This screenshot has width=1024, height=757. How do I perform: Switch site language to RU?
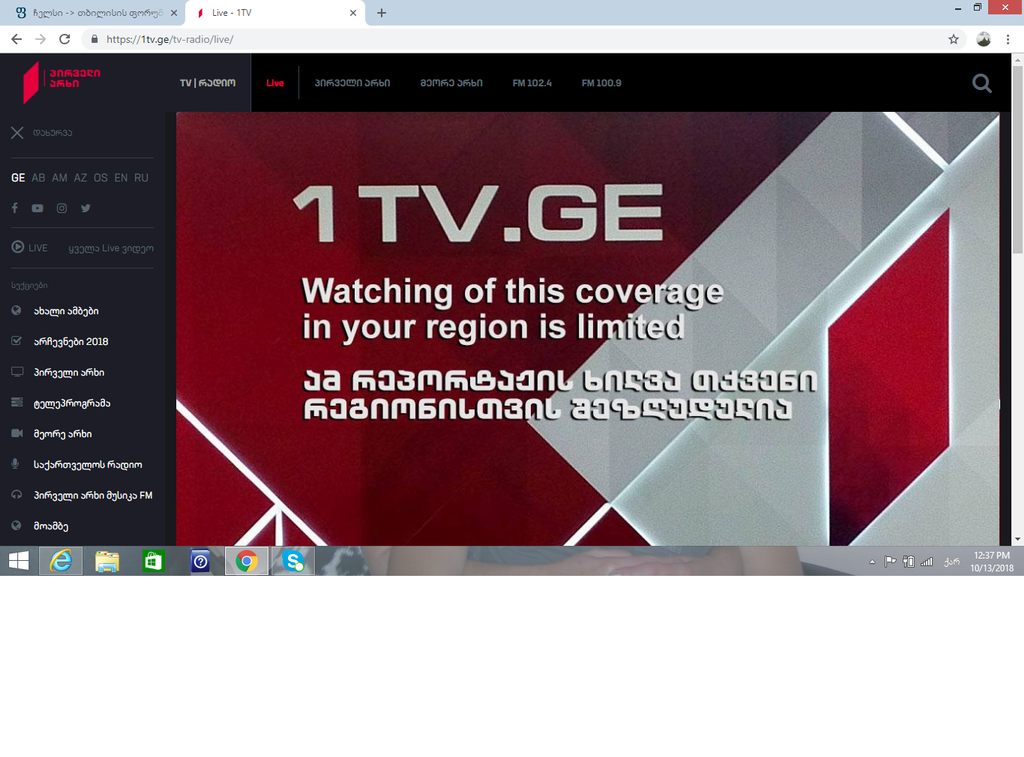point(141,178)
